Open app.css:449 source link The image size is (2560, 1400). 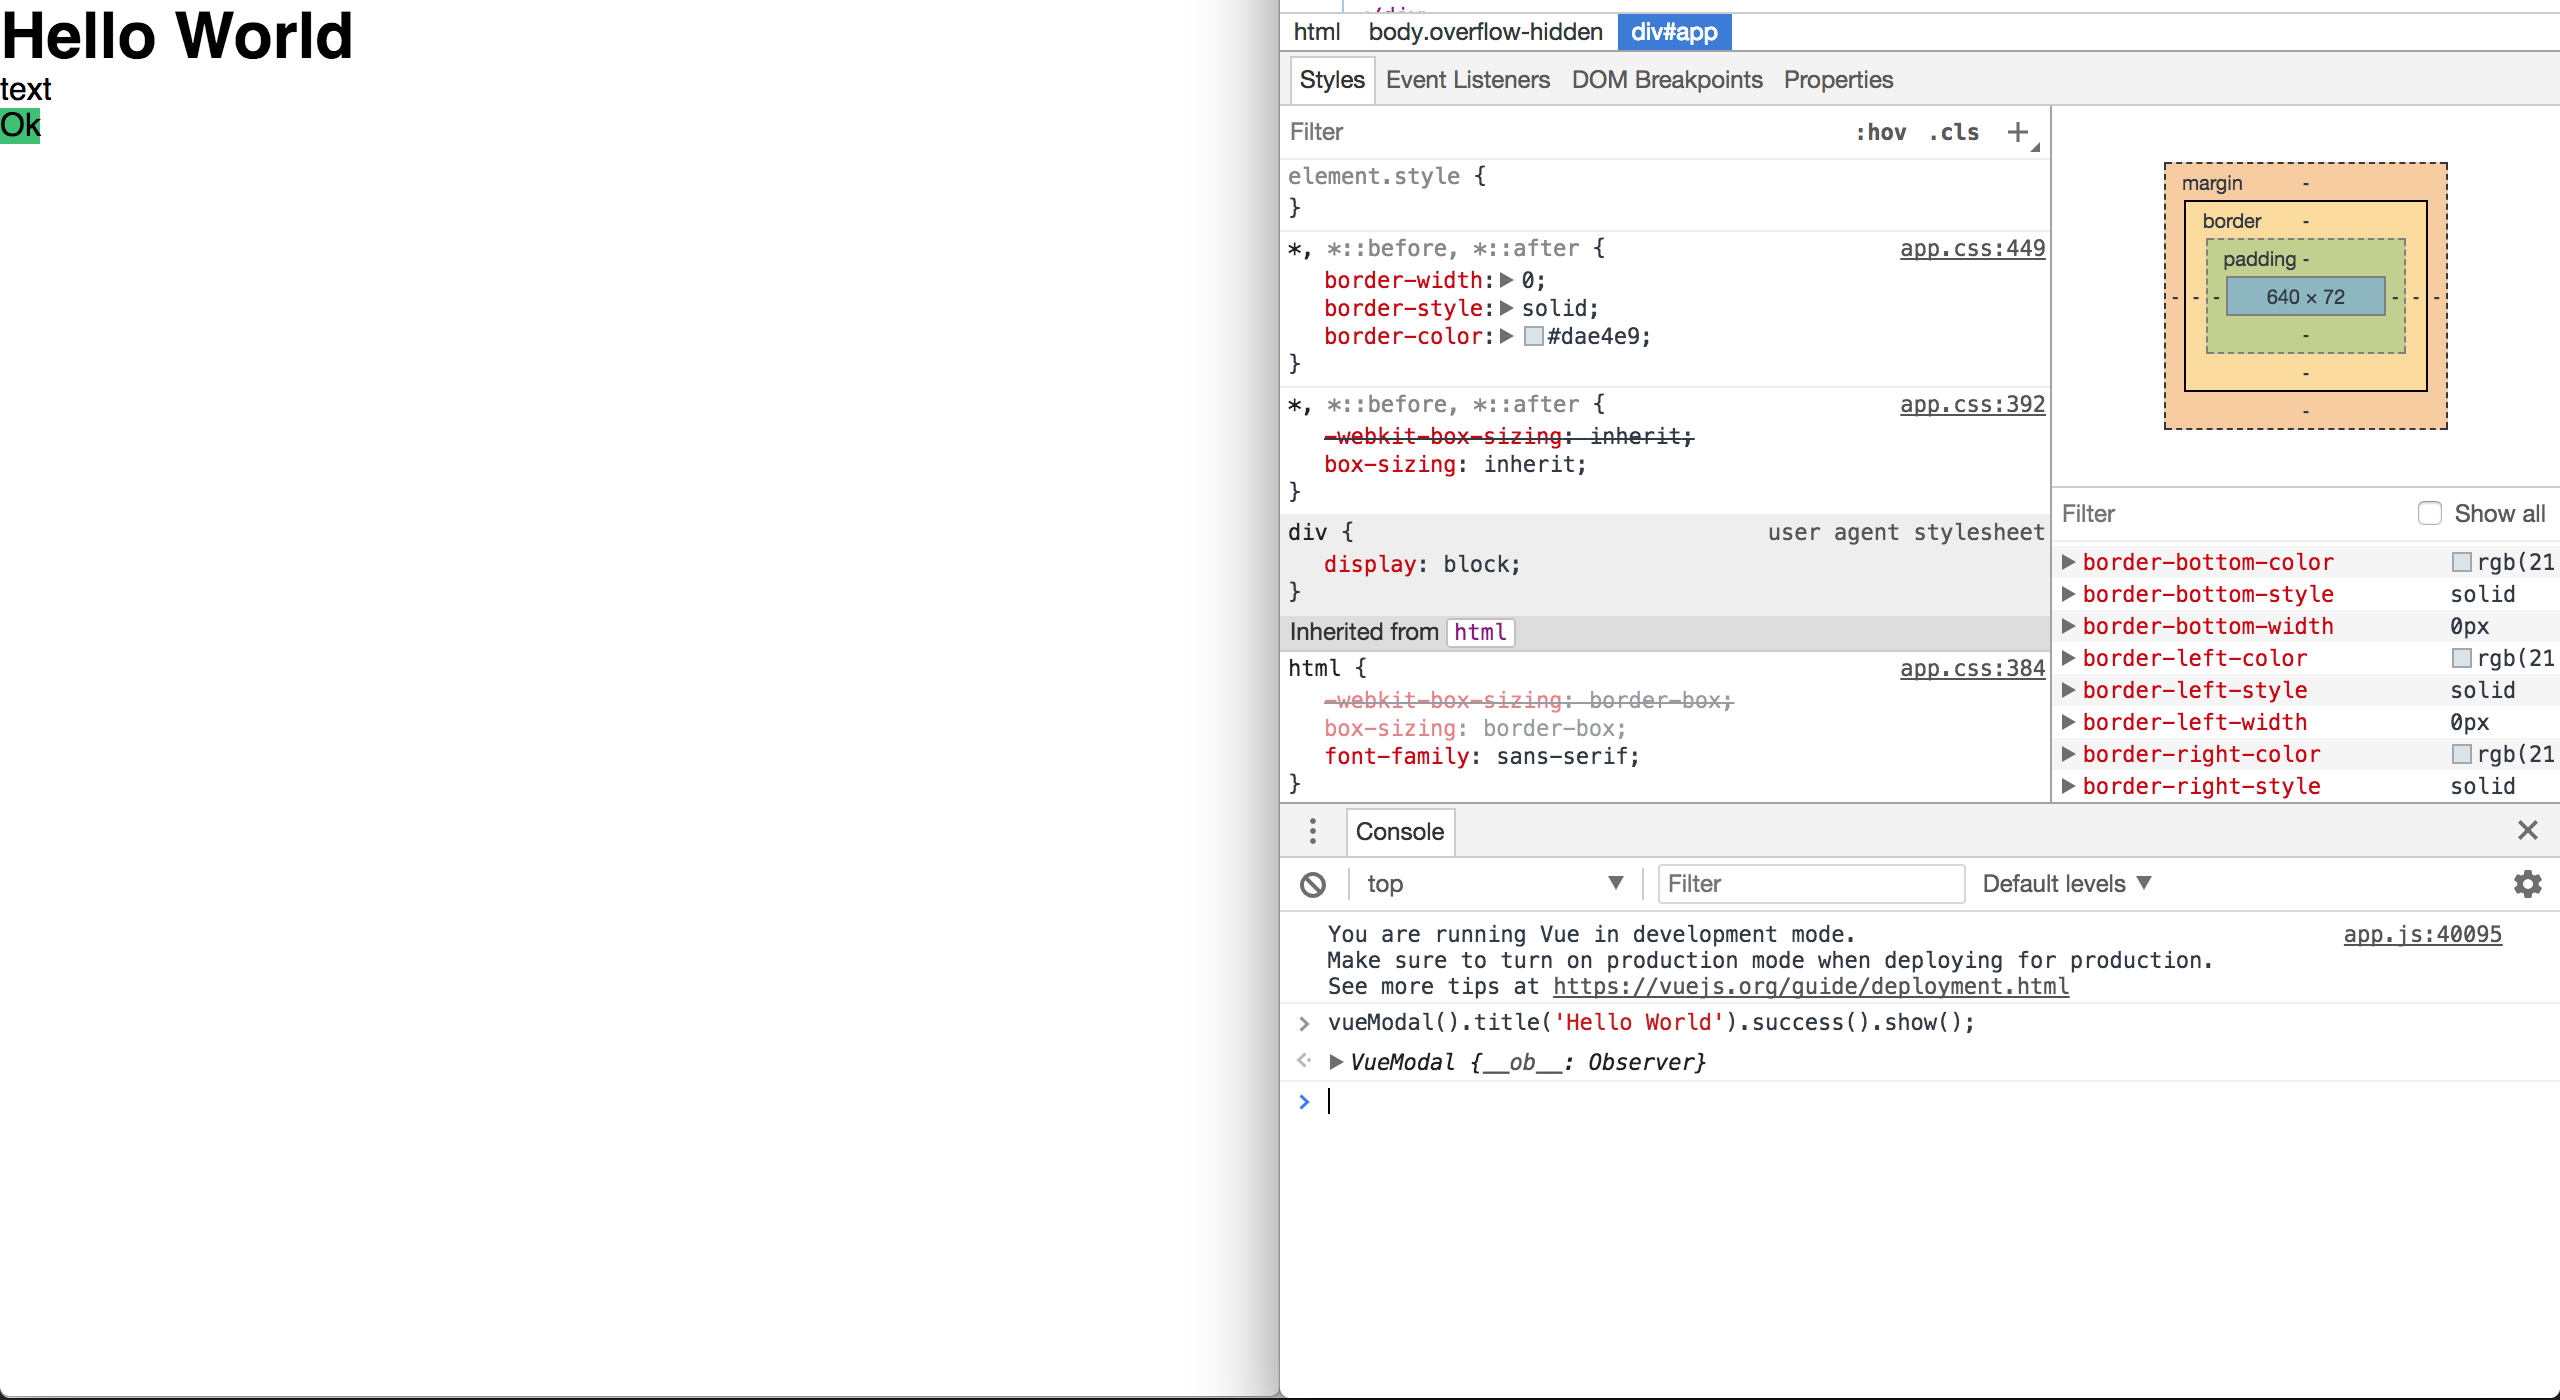point(1972,248)
